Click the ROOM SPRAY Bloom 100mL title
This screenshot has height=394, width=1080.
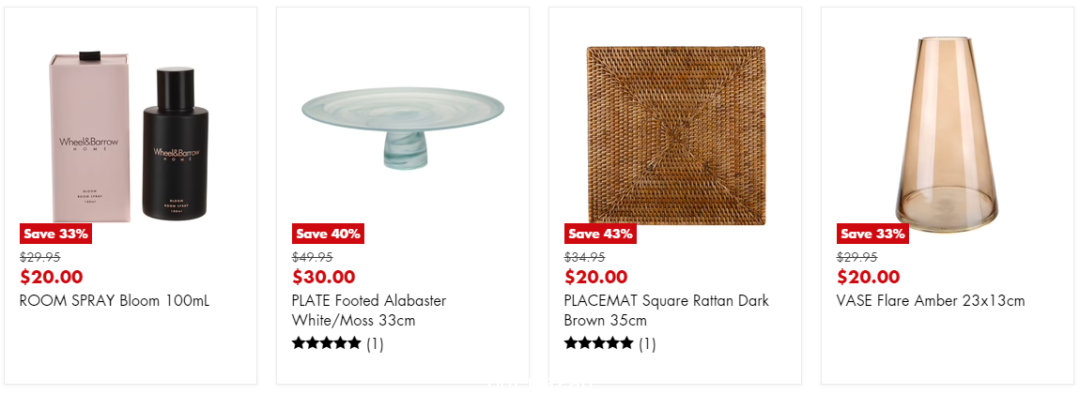click(115, 301)
